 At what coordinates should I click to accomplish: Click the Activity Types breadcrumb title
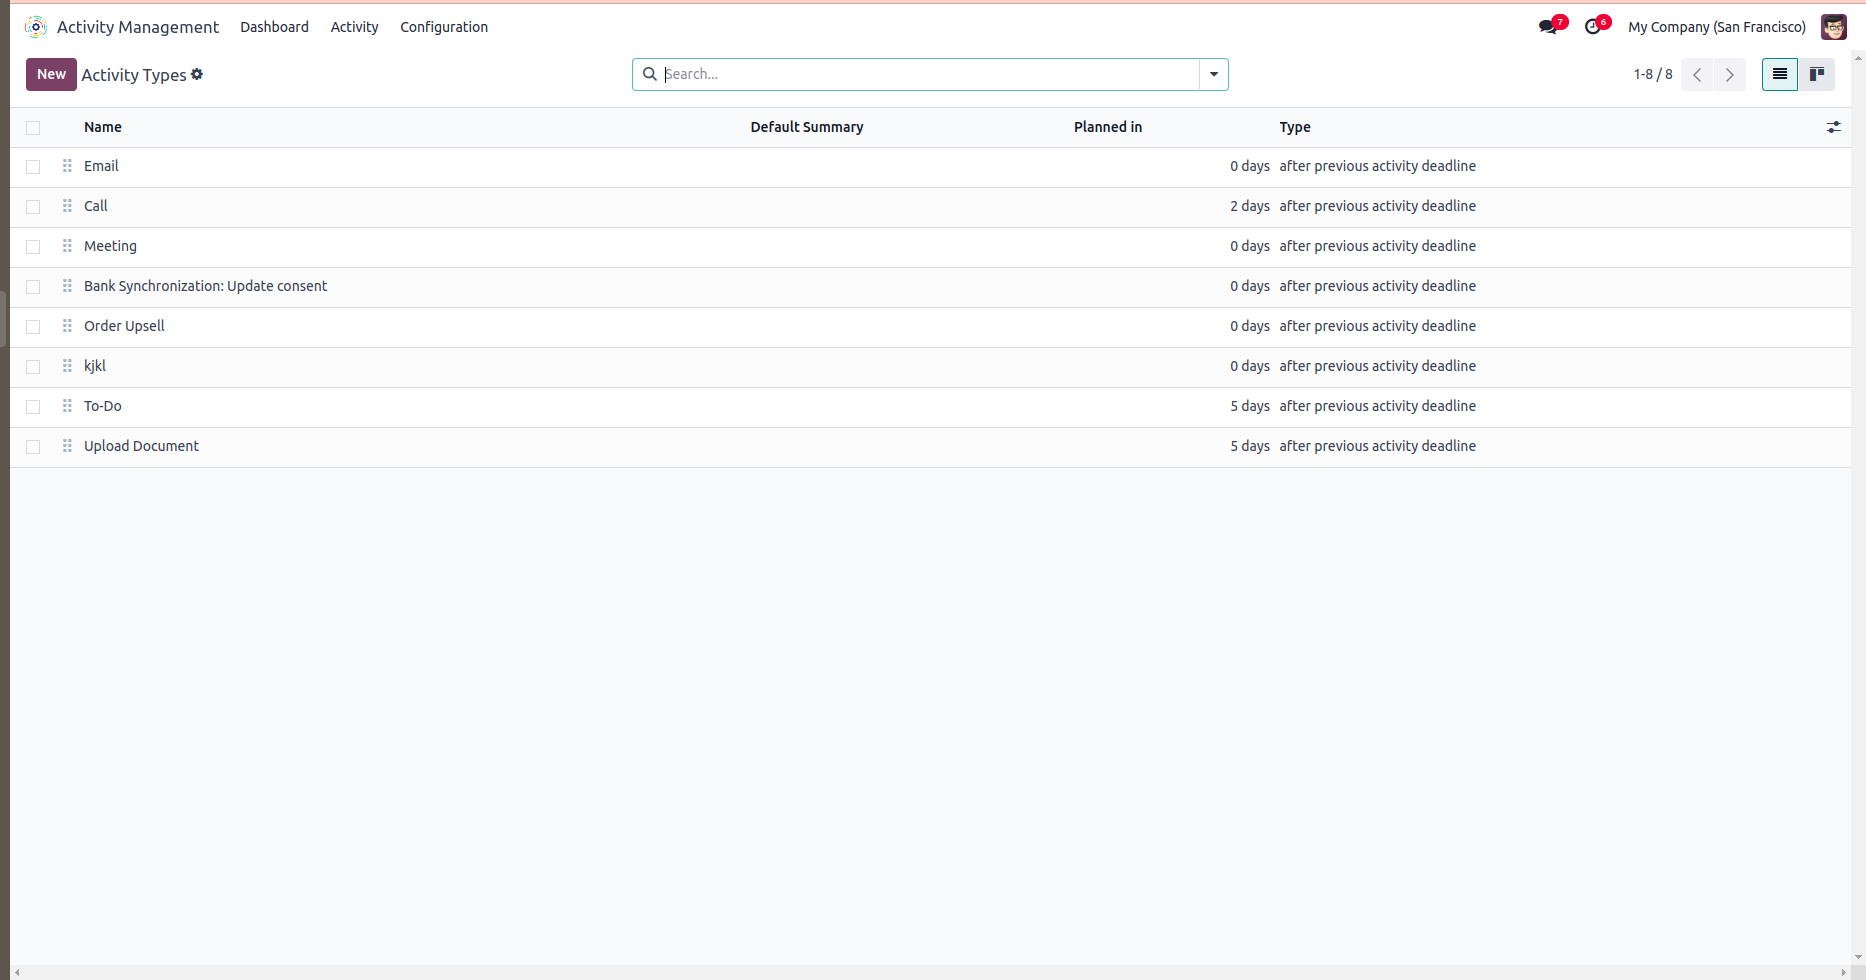(x=134, y=75)
